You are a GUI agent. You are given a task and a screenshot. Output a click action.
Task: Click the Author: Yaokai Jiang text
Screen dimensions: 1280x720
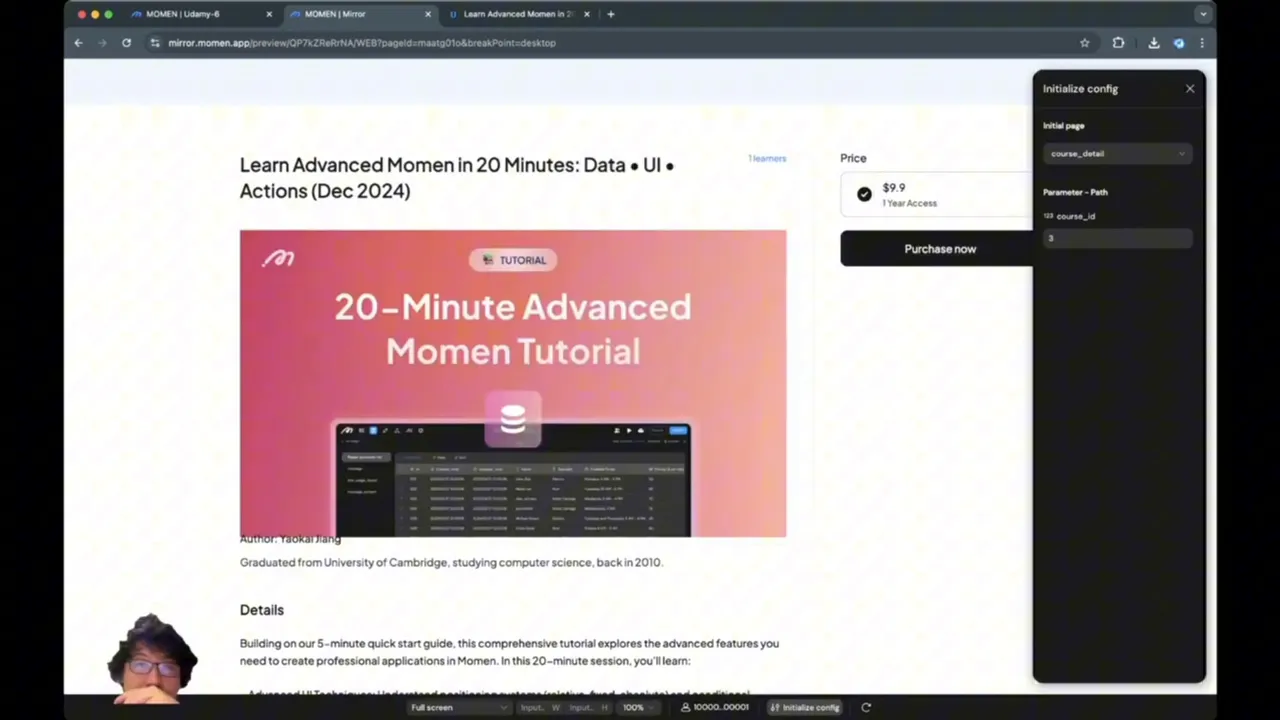(290, 539)
